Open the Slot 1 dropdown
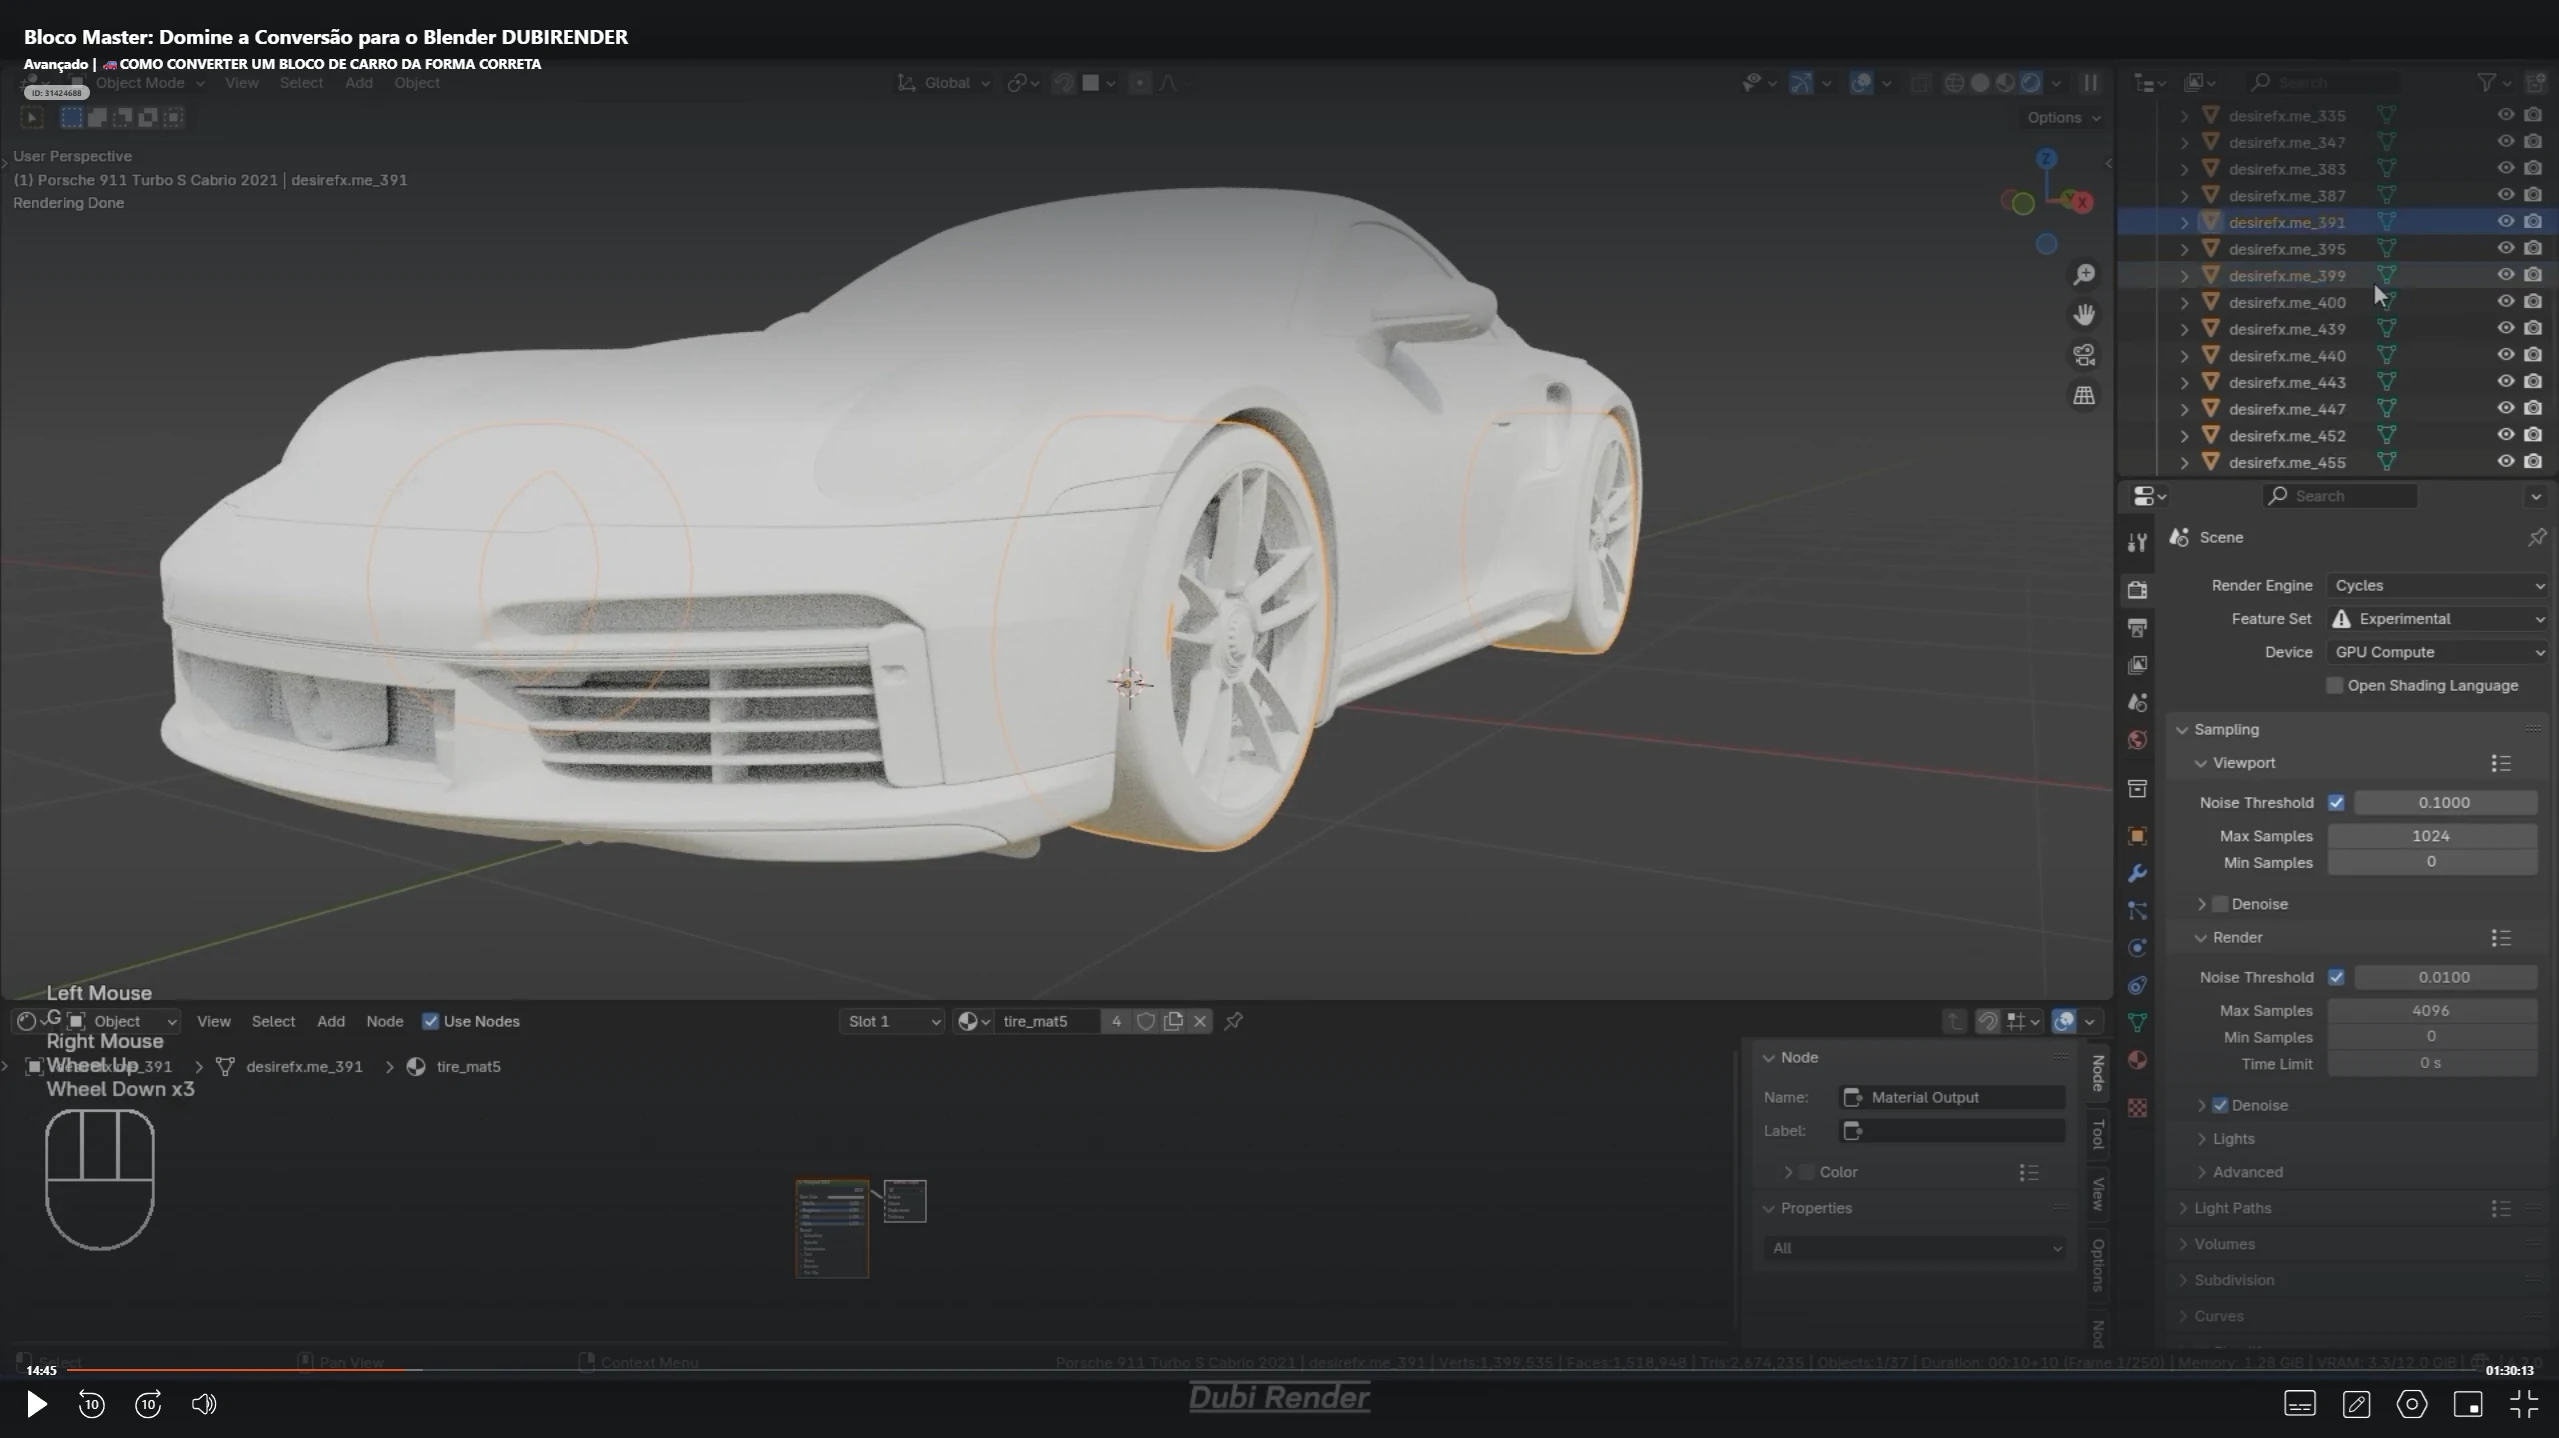This screenshot has width=2559, height=1438. [x=891, y=1021]
